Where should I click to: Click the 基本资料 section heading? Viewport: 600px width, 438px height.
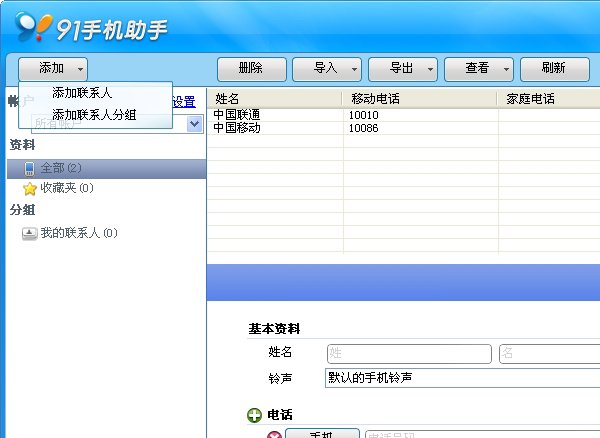(x=274, y=328)
